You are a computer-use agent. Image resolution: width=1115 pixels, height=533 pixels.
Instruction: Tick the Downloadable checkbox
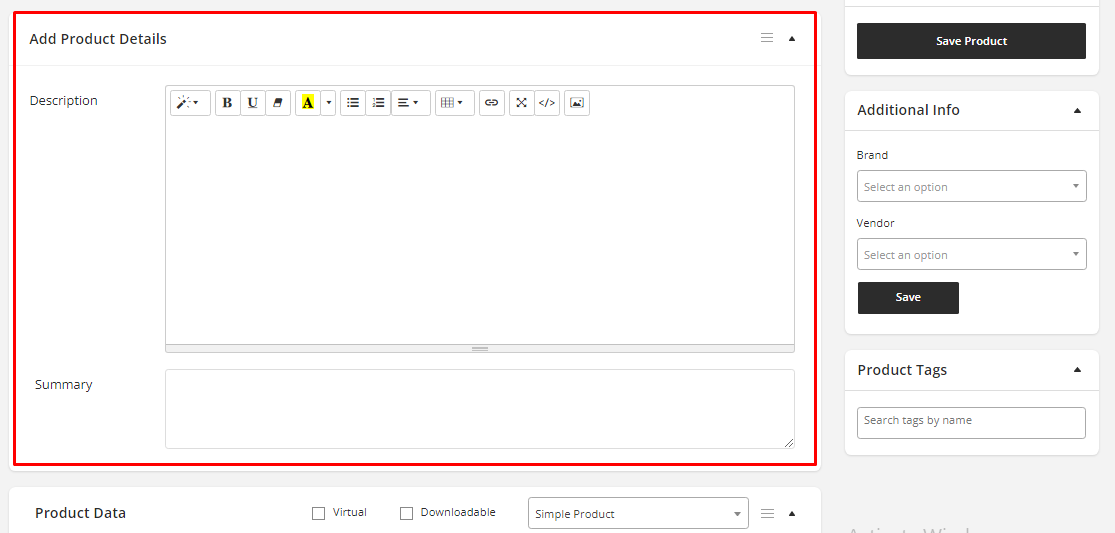pos(406,513)
